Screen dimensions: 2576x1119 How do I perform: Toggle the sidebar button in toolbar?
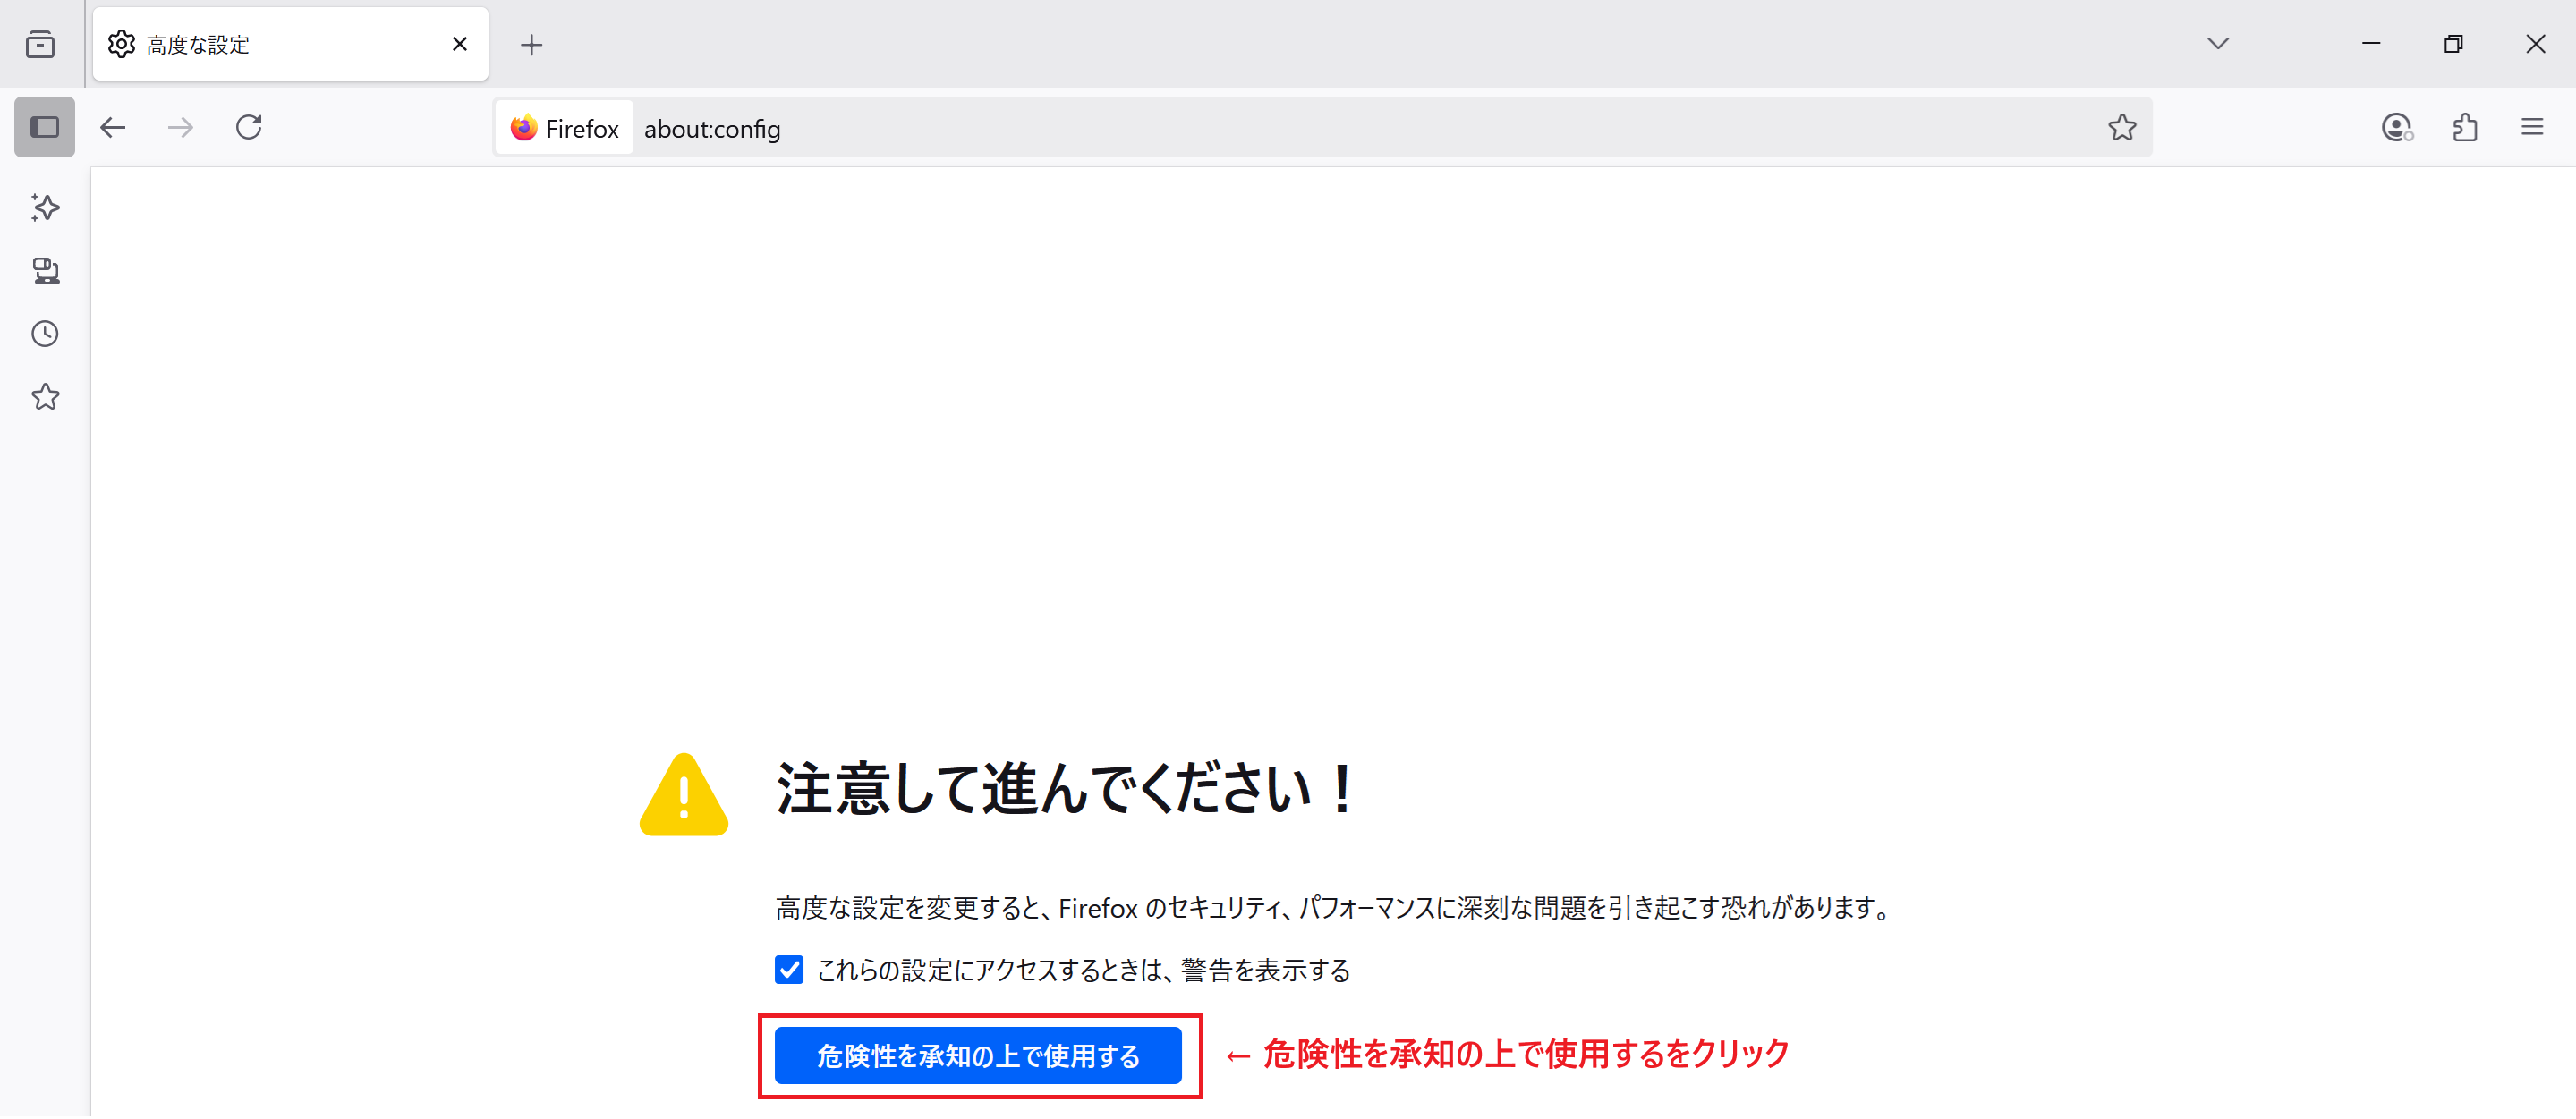point(44,127)
